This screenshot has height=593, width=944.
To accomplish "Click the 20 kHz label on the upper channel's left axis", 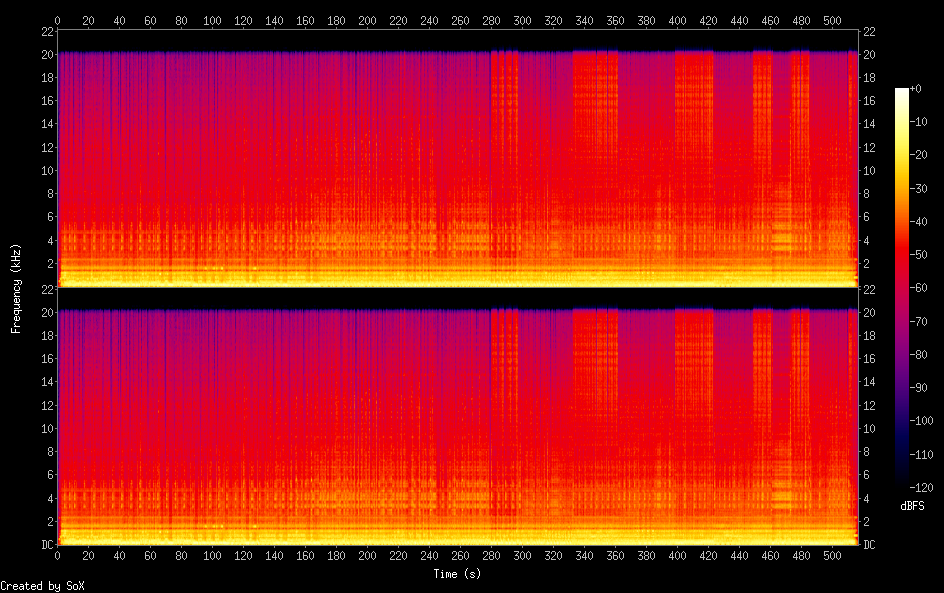I will [45, 54].
